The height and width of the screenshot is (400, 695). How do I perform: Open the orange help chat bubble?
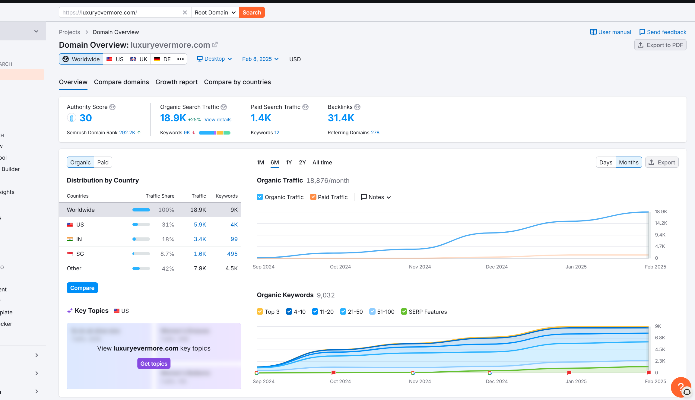pyautogui.click(x=680, y=387)
